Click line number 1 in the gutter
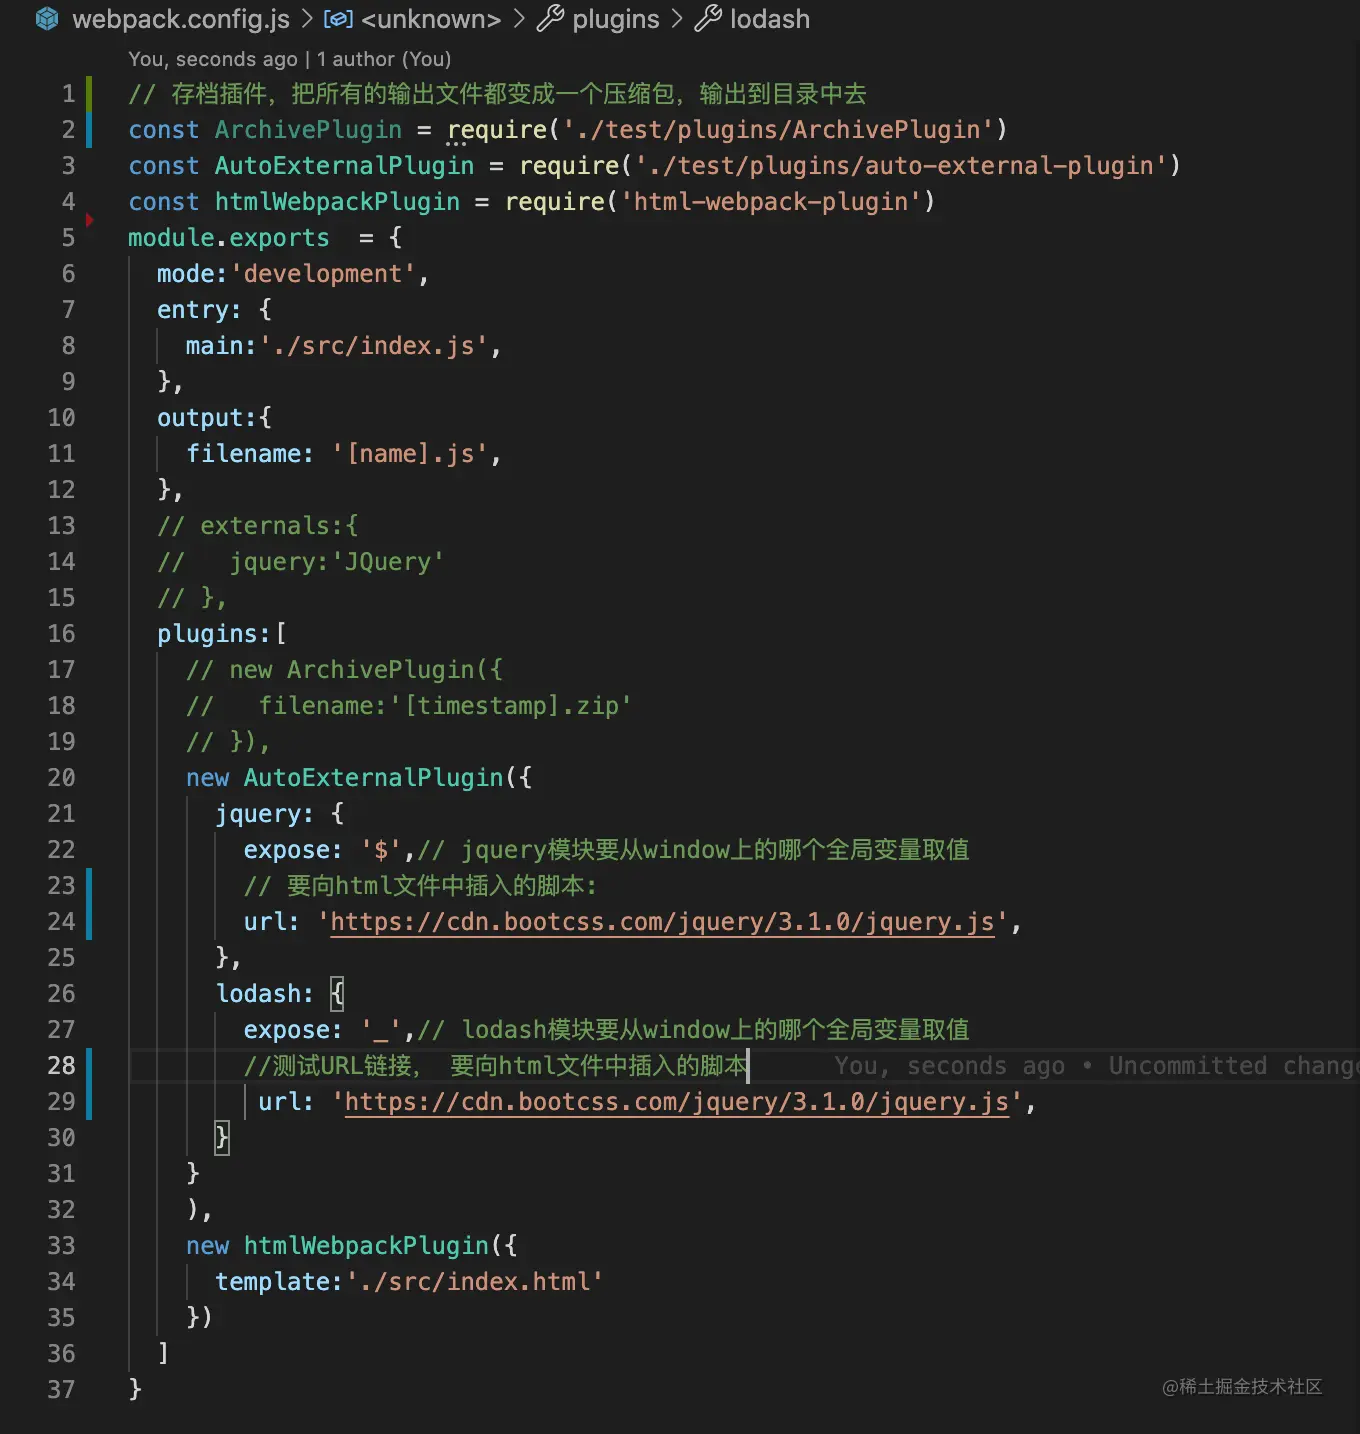 point(68,94)
